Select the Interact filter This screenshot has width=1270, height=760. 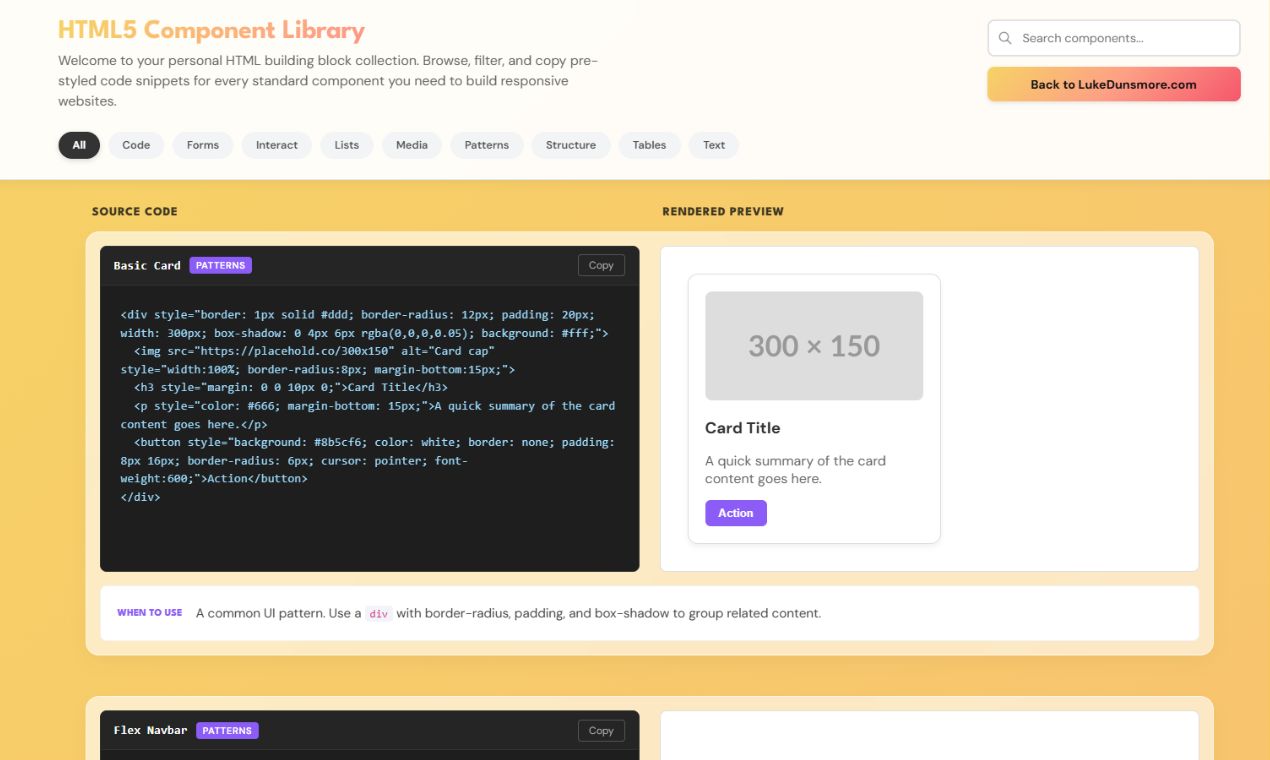(x=276, y=145)
